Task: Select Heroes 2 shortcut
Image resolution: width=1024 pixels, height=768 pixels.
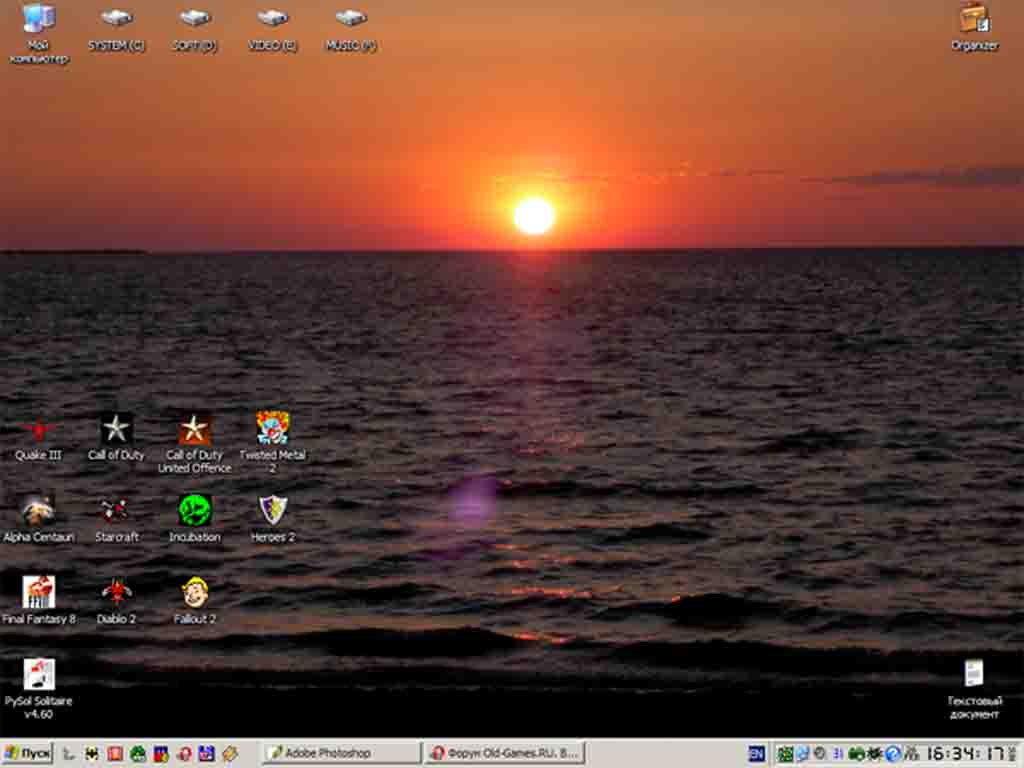Action: click(272, 511)
